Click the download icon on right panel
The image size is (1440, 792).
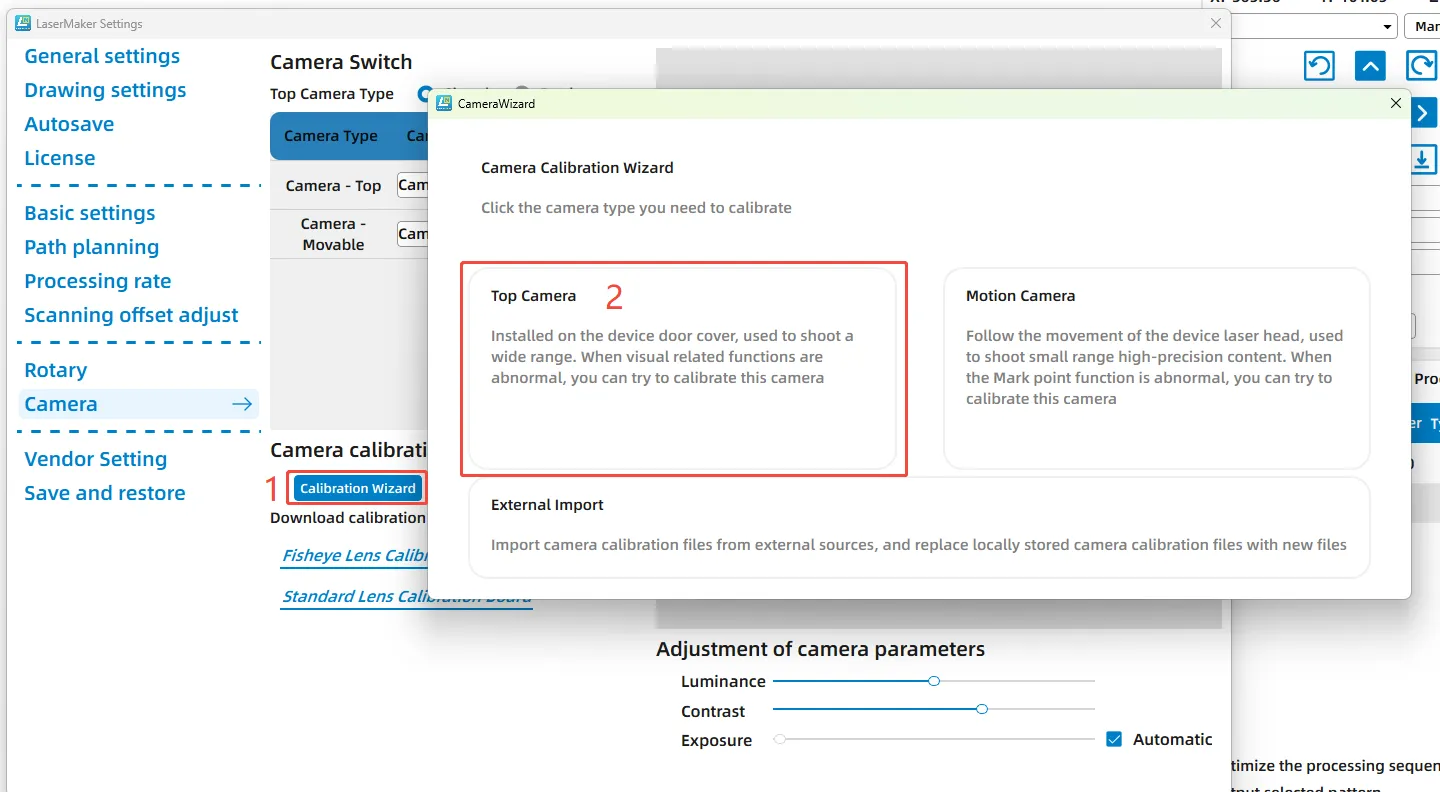1423,160
